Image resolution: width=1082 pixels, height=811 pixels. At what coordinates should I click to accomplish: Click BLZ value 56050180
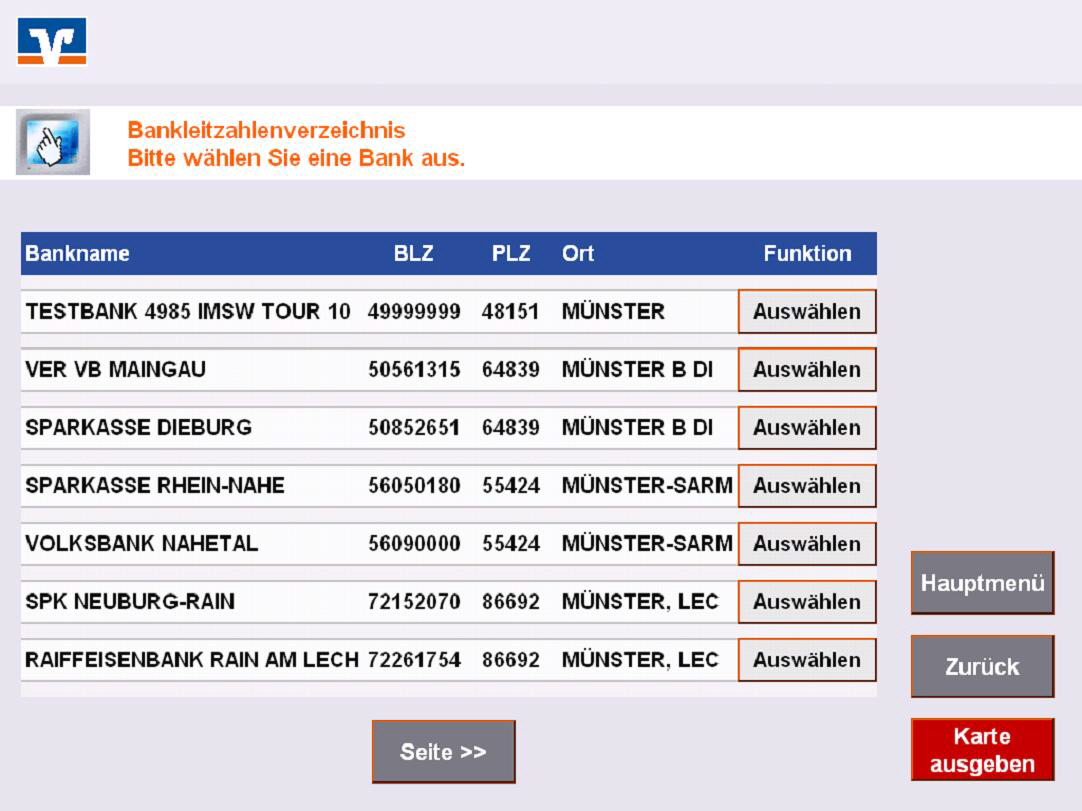(x=414, y=485)
